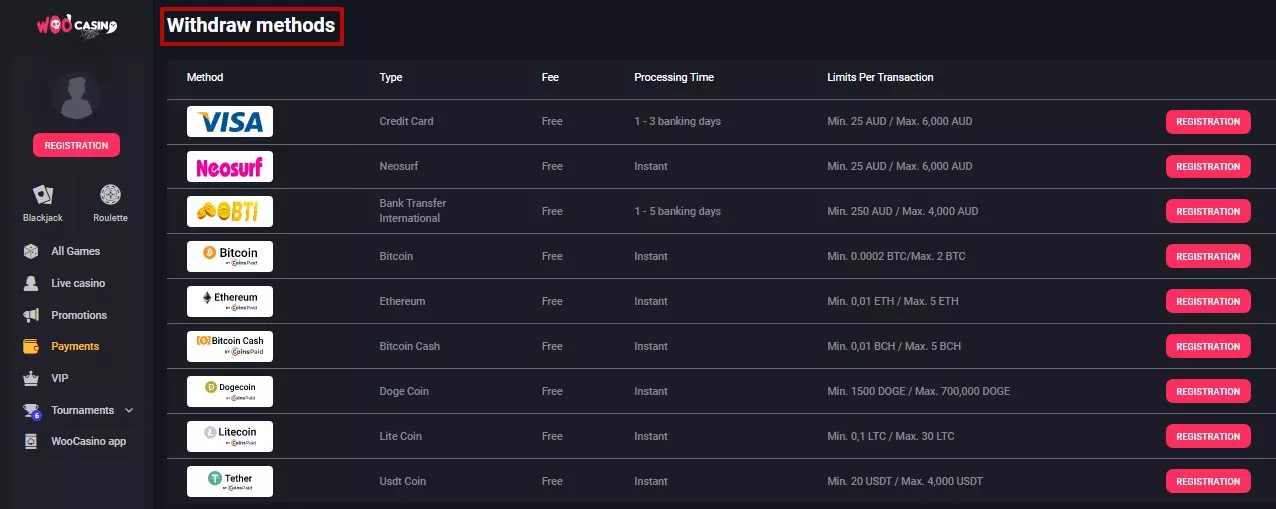This screenshot has width=1276, height=509.
Task: Click the Limits Per Transaction header
Action: point(880,77)
